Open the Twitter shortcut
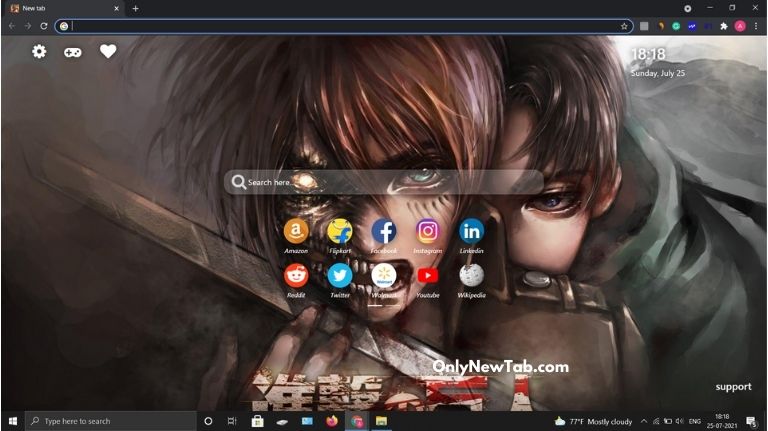 [x=339, y=275]
